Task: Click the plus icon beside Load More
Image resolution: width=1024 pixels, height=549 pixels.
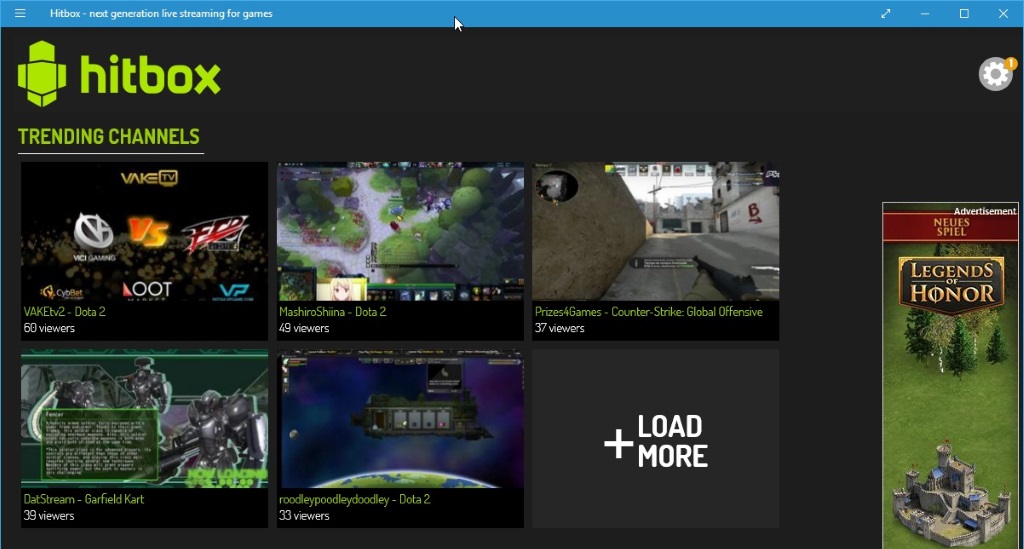Action: click(618, 442)
